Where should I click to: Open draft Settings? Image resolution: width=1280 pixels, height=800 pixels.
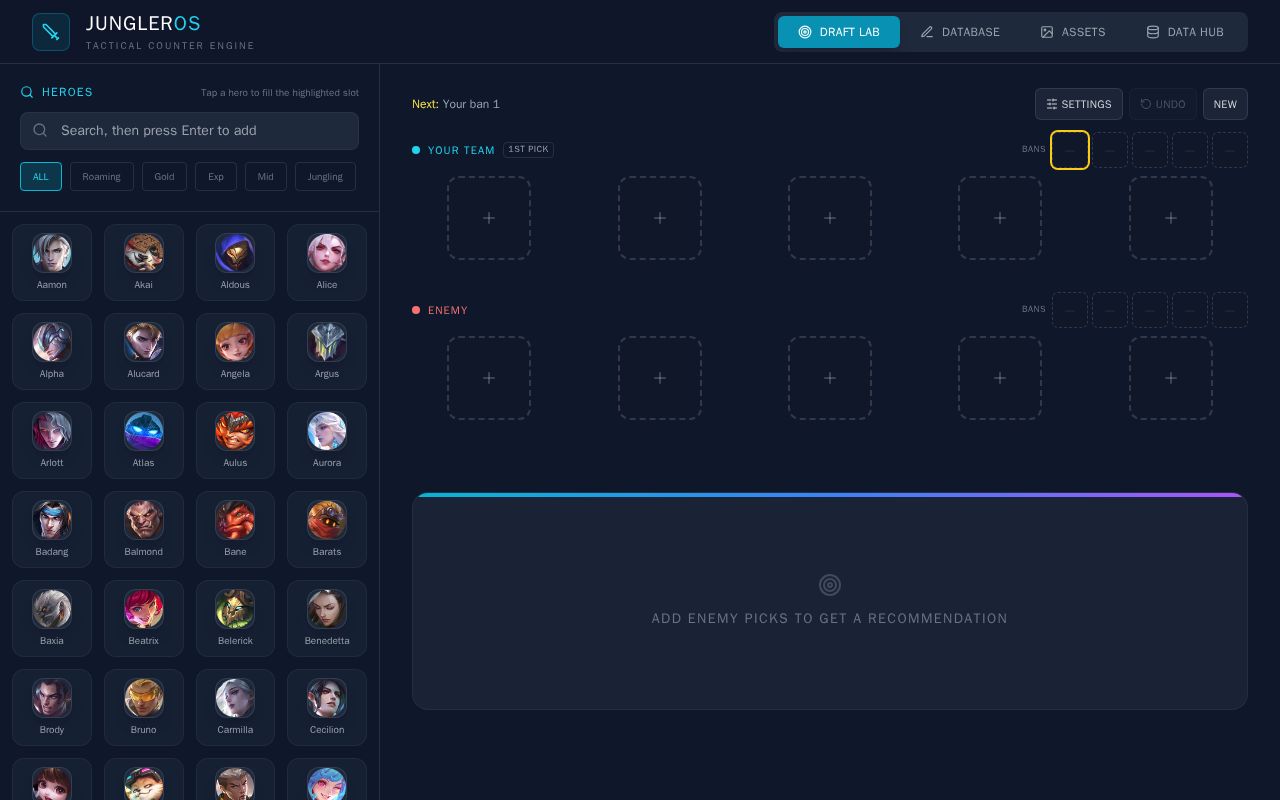point(1079,104)
